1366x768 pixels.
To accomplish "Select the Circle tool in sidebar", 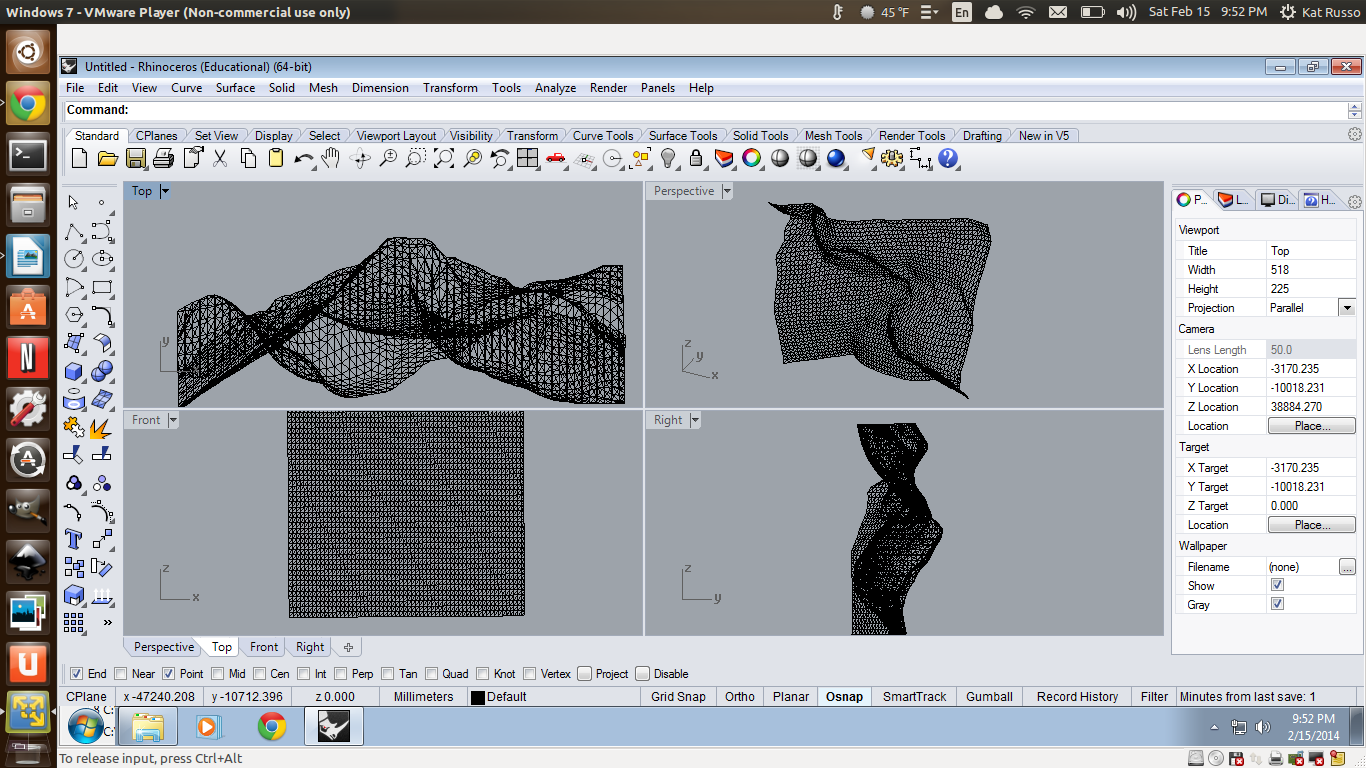I will tap(74, 259).
